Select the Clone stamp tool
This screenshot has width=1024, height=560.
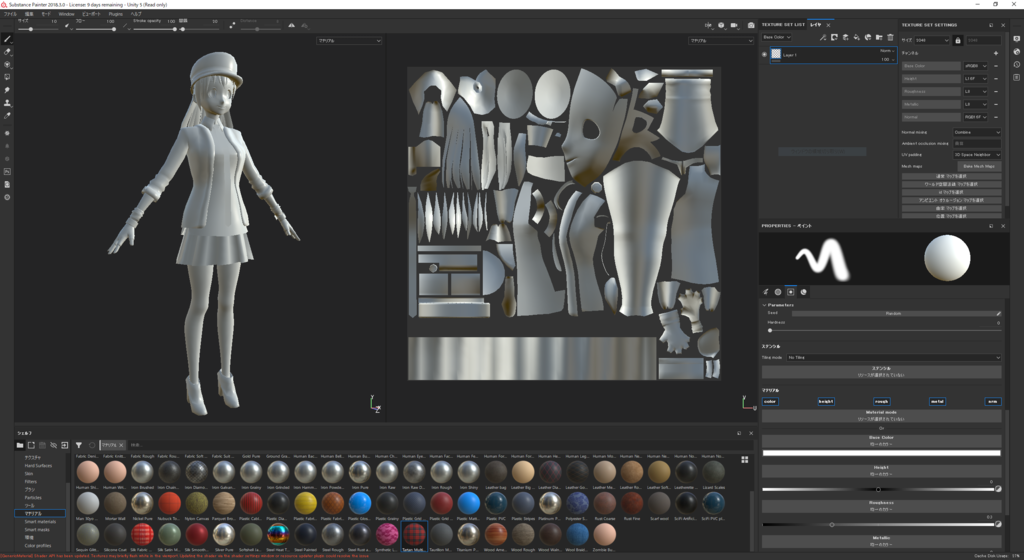[7, 103]
